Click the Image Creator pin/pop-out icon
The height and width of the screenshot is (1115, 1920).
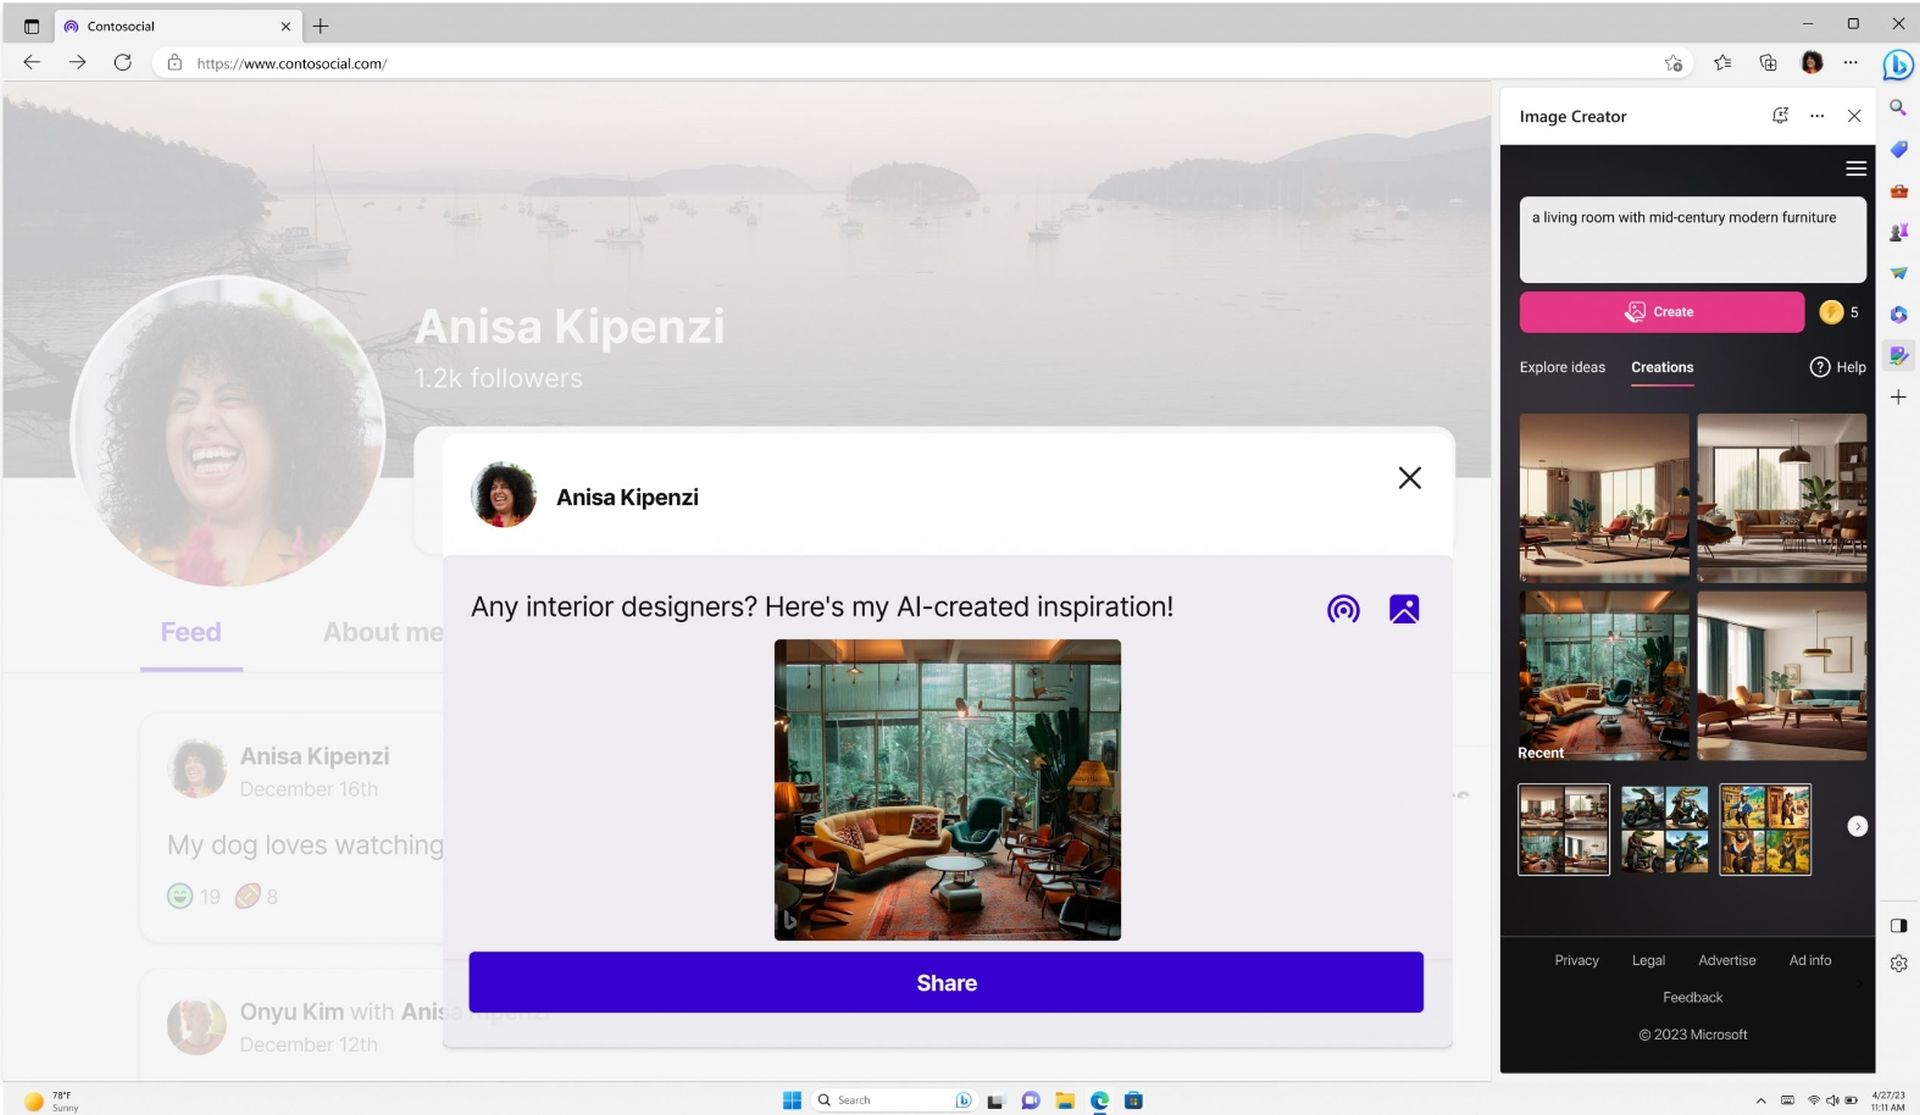(x=1779, y=115)
